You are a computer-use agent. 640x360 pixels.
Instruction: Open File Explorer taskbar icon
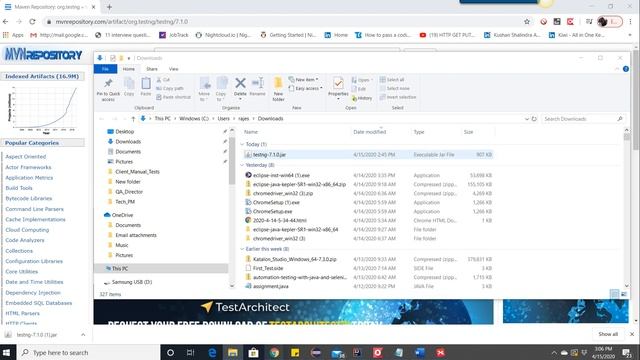pos(233,353)
